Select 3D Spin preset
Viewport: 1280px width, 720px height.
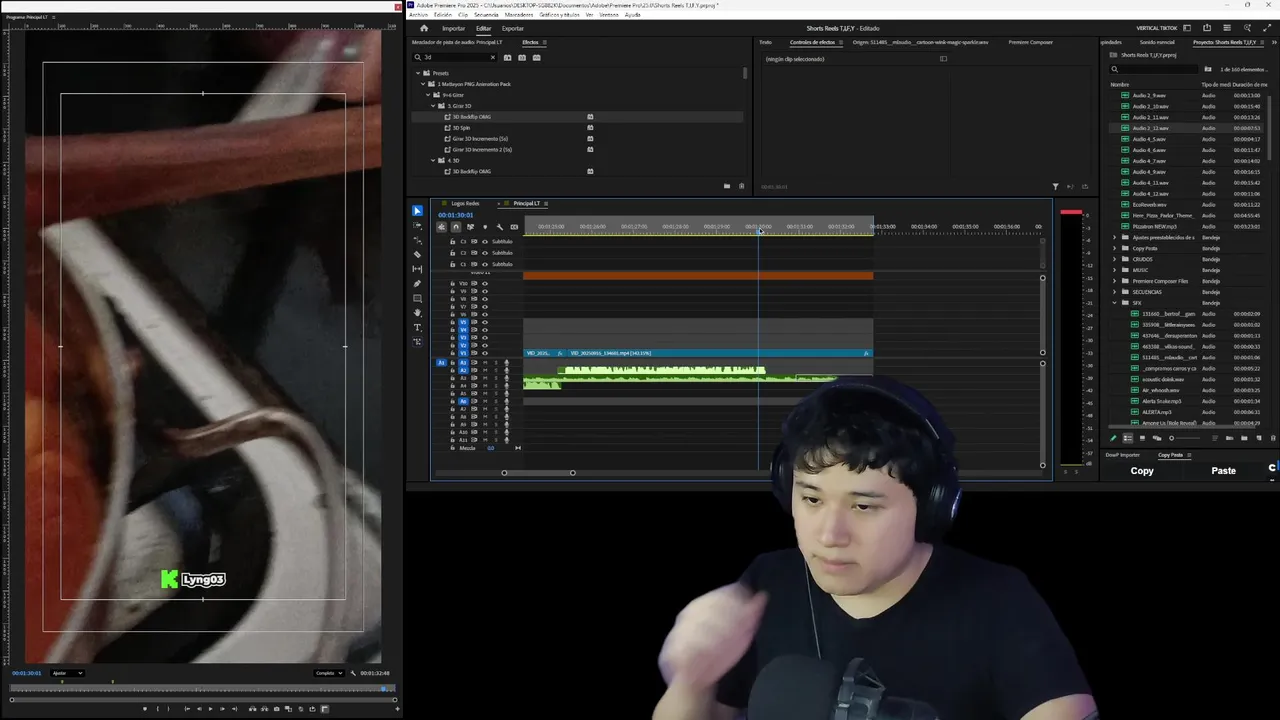click(461, 128)
